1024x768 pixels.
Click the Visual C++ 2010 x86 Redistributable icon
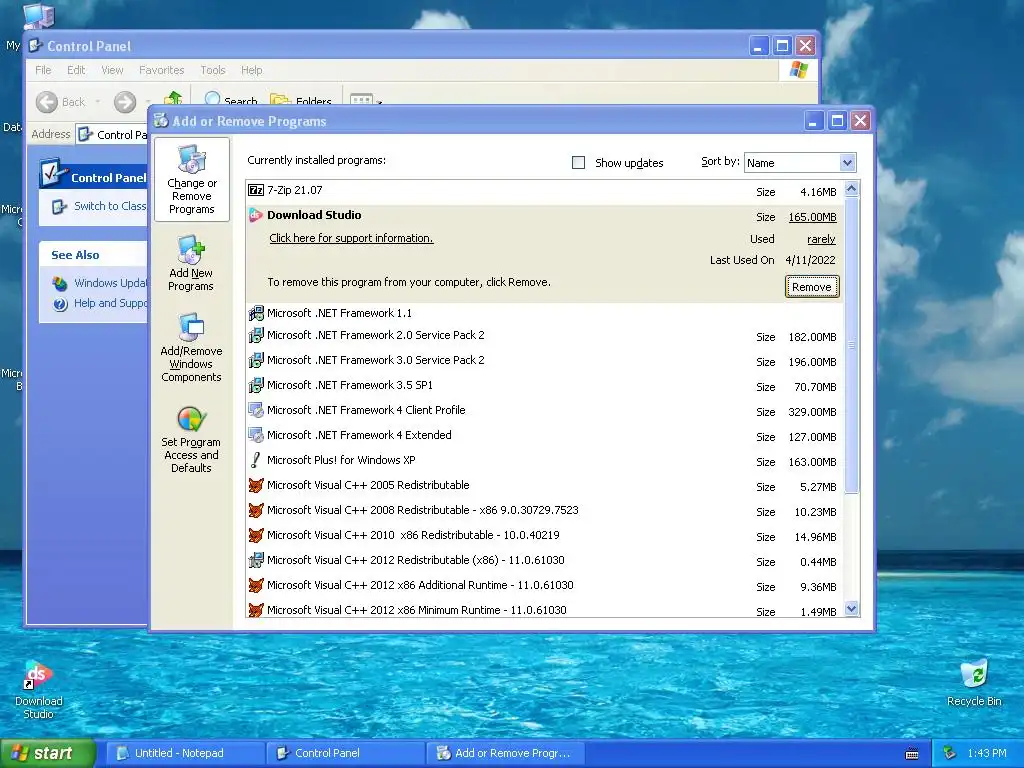point(256,535)
